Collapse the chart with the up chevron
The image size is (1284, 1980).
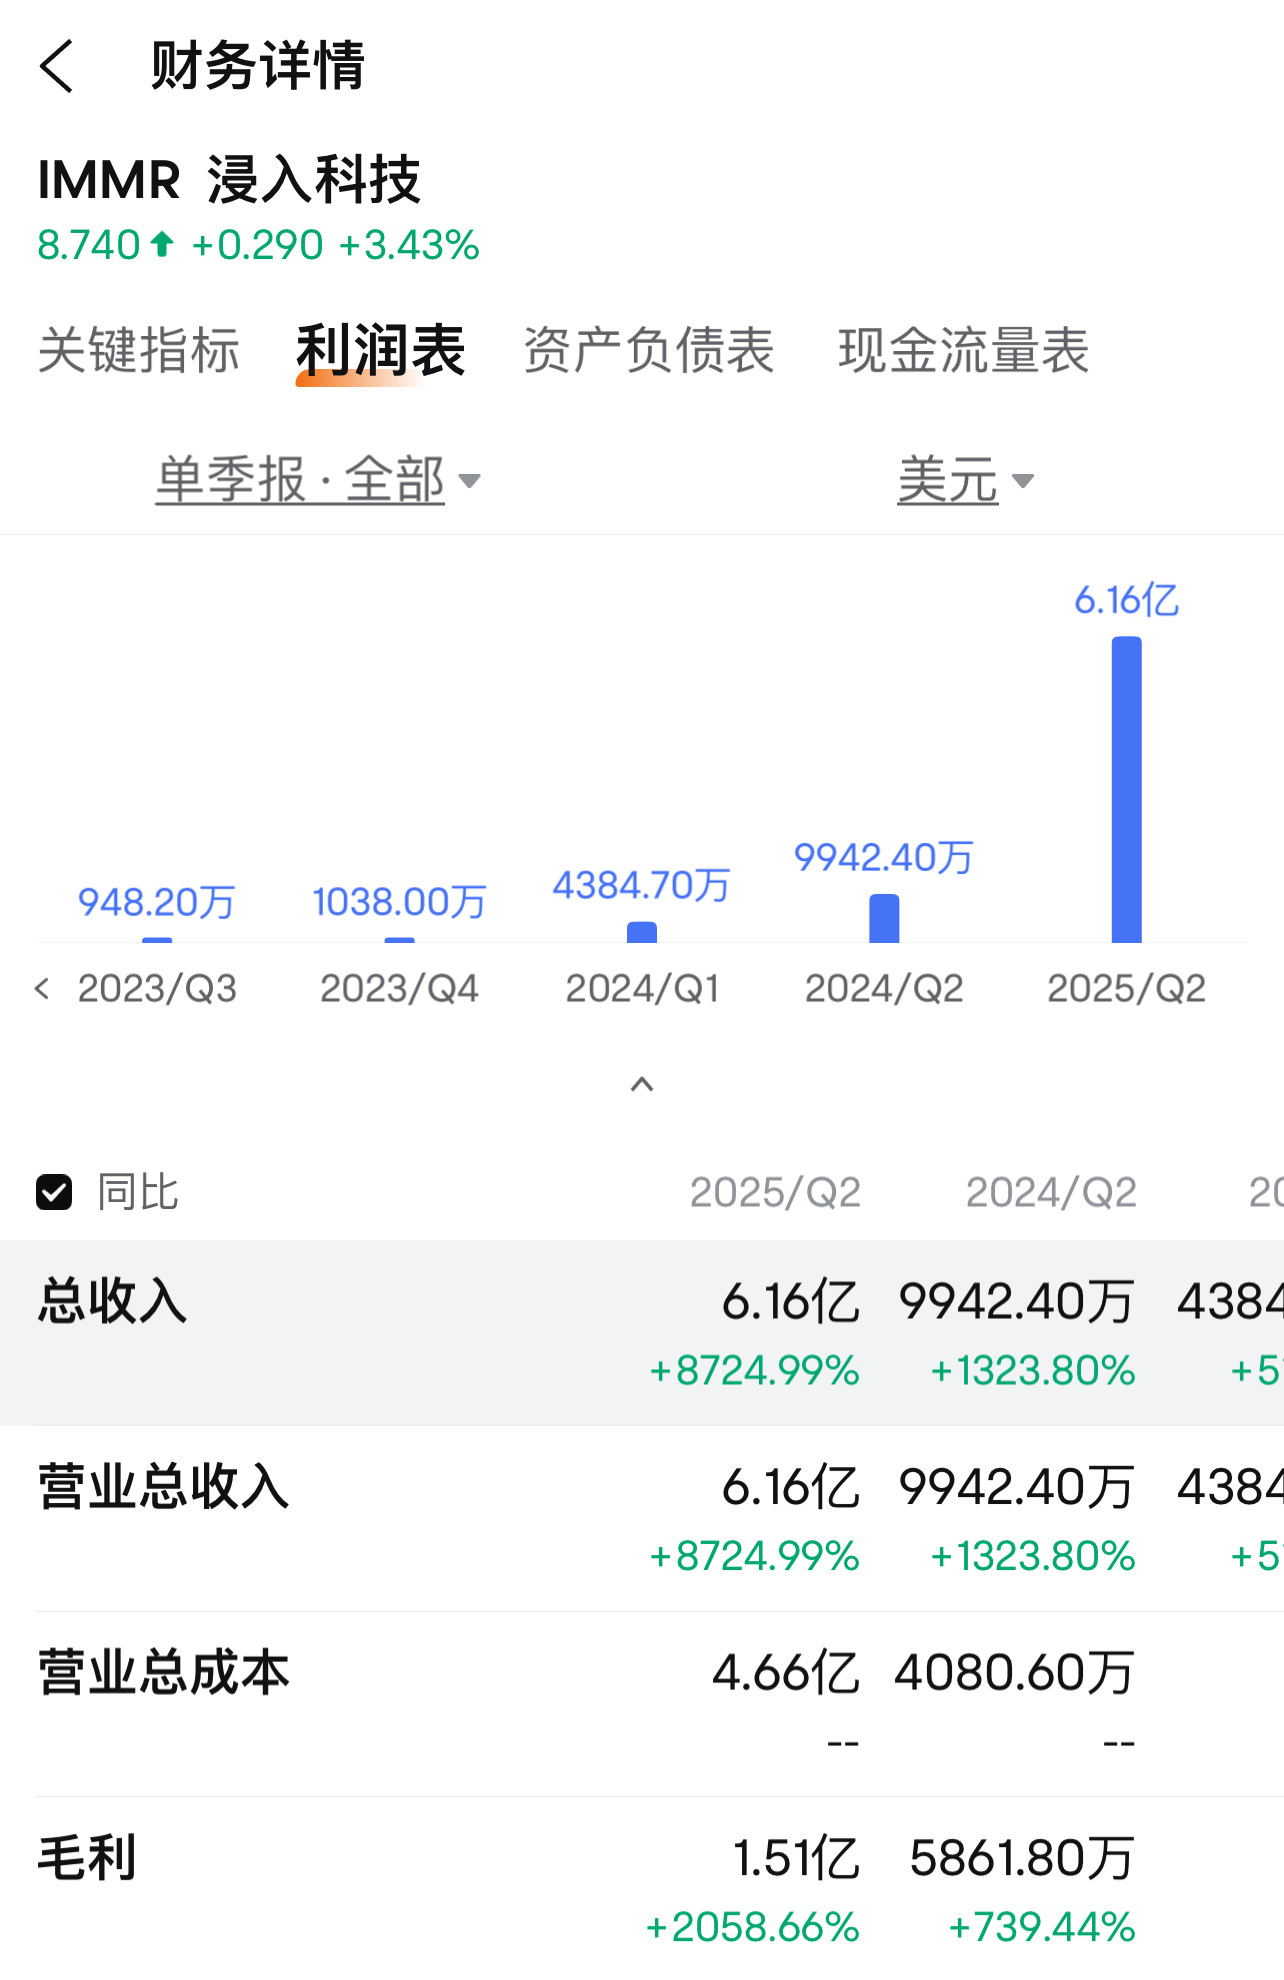coord(642,1084)
